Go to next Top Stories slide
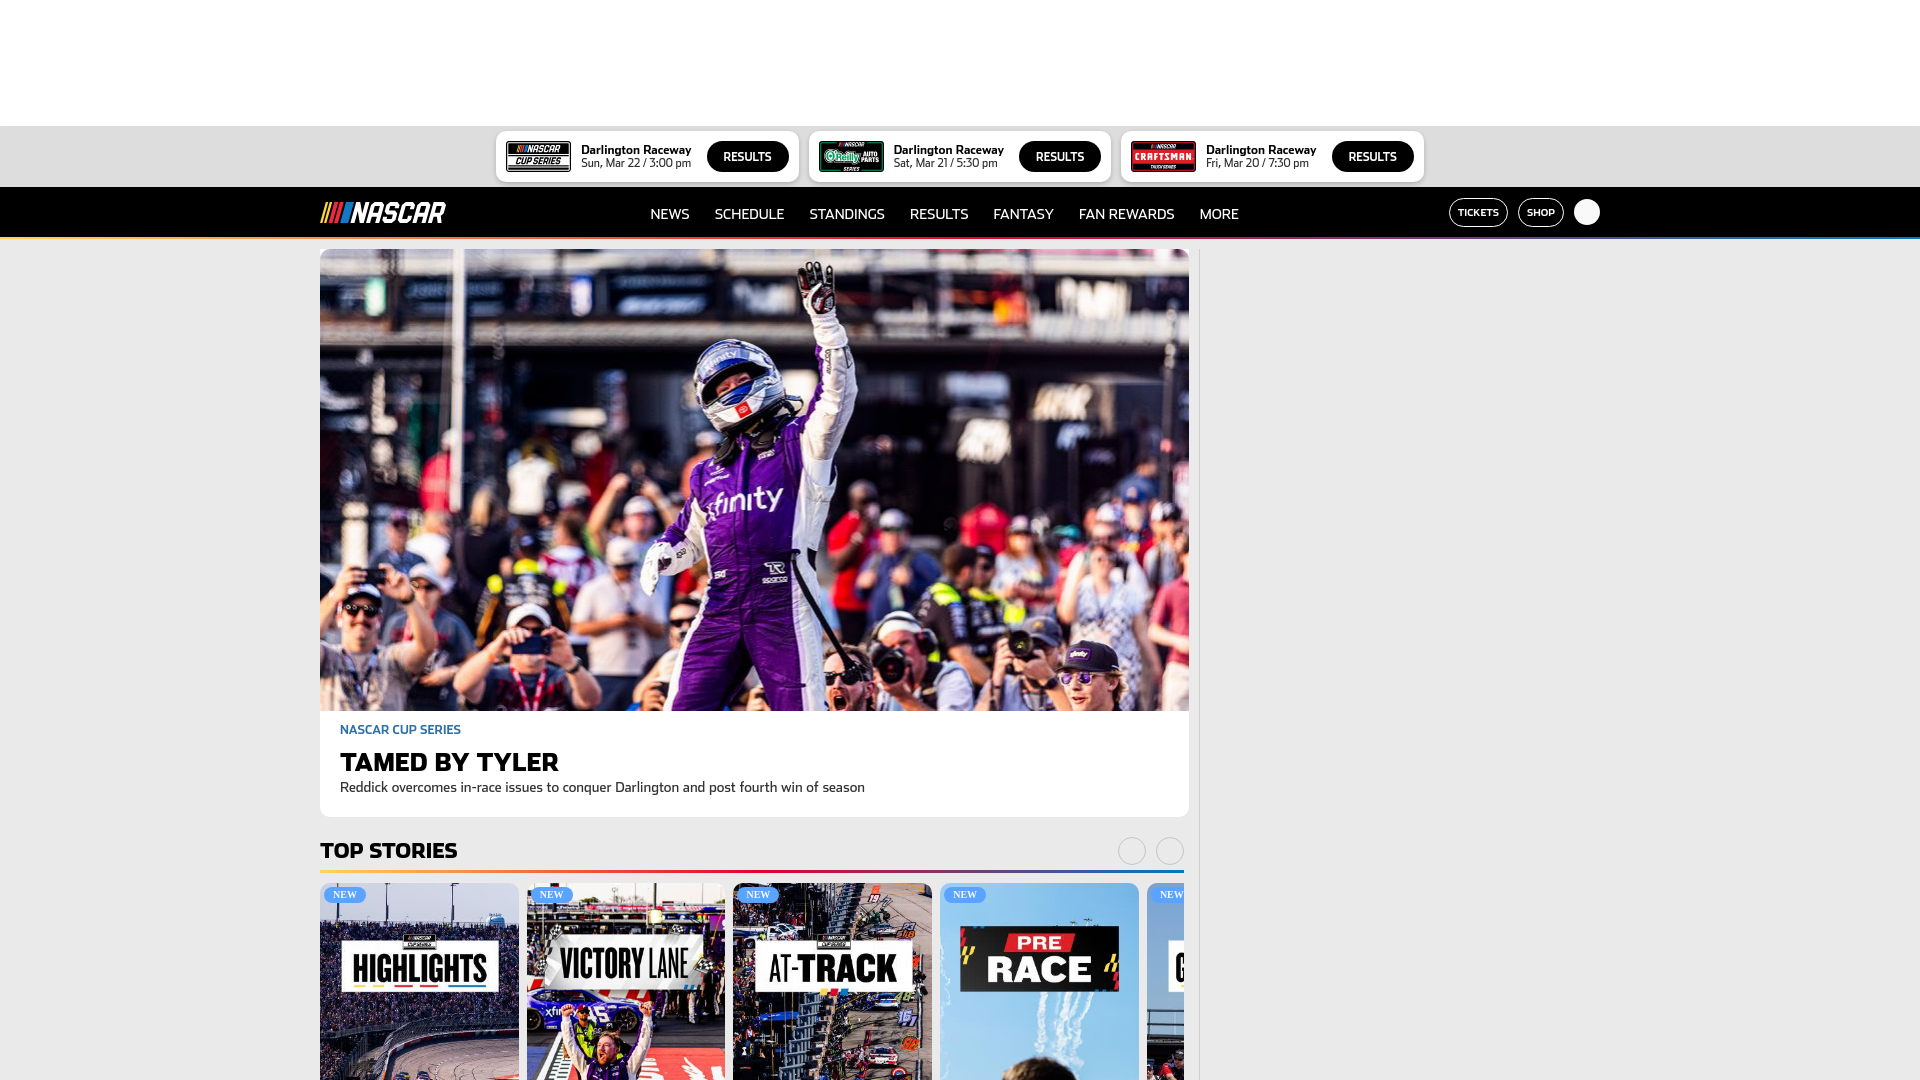Screen dimensions: 1920x1080 tap(1170, 851)
